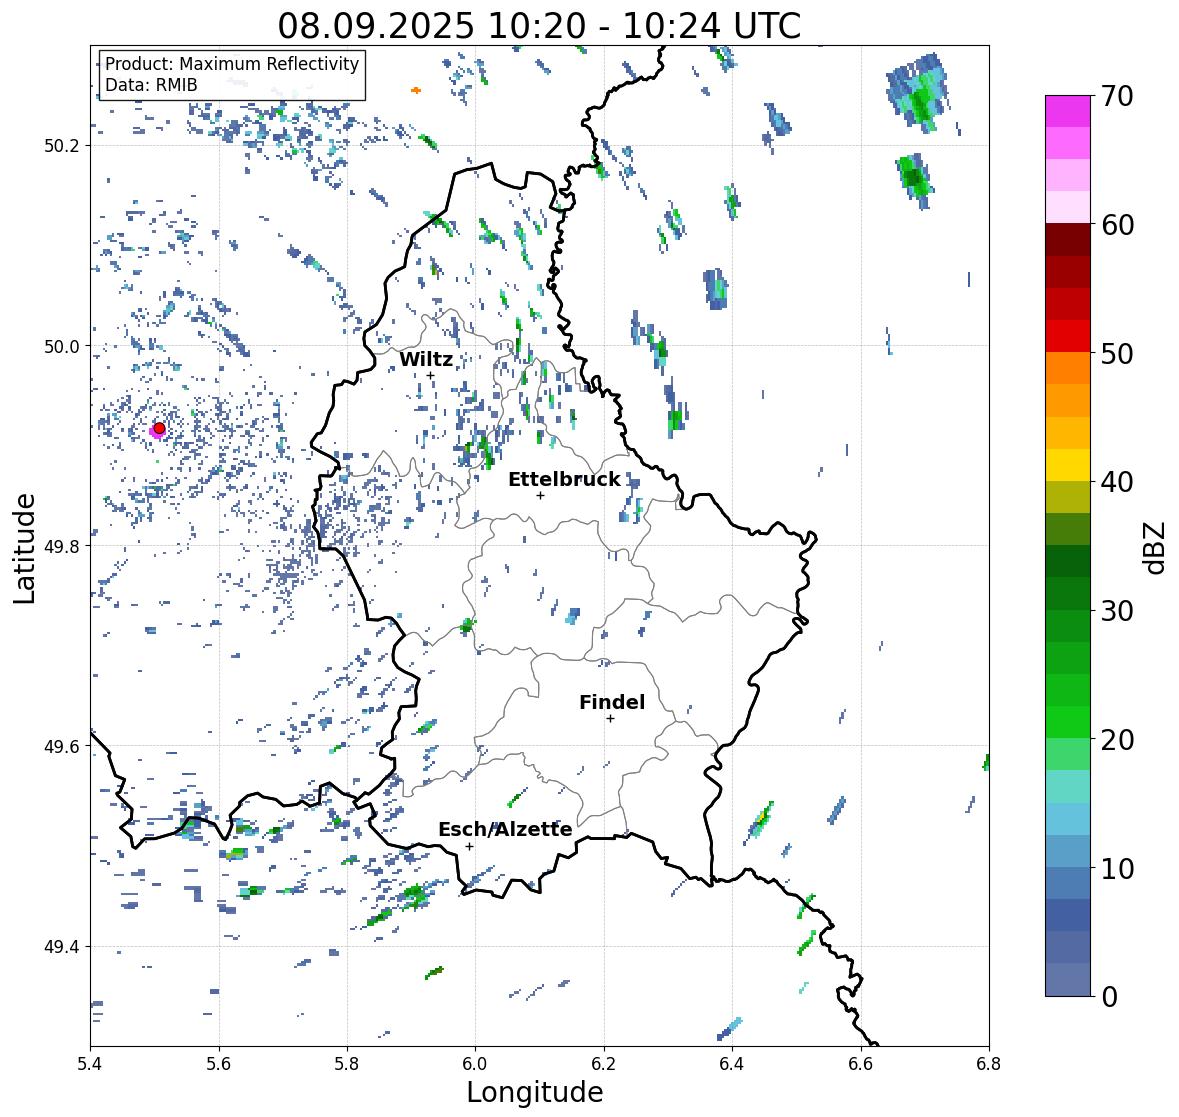Click the 20 tick on colorbar

1117,740
